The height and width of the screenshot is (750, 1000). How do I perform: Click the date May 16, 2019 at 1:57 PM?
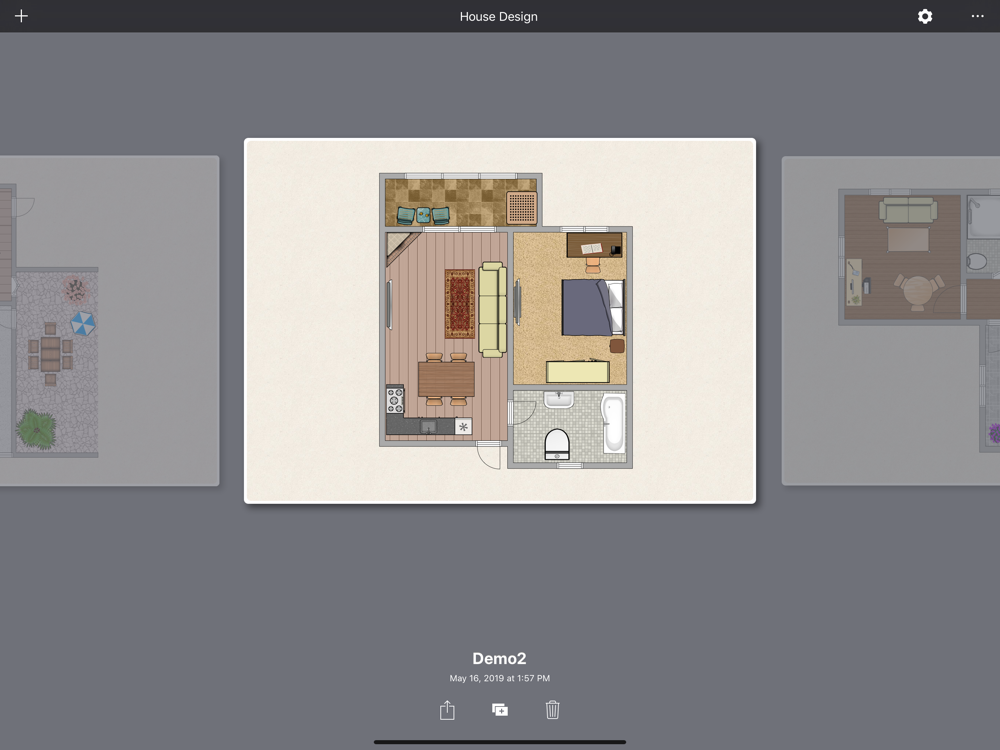coord(499,678)
